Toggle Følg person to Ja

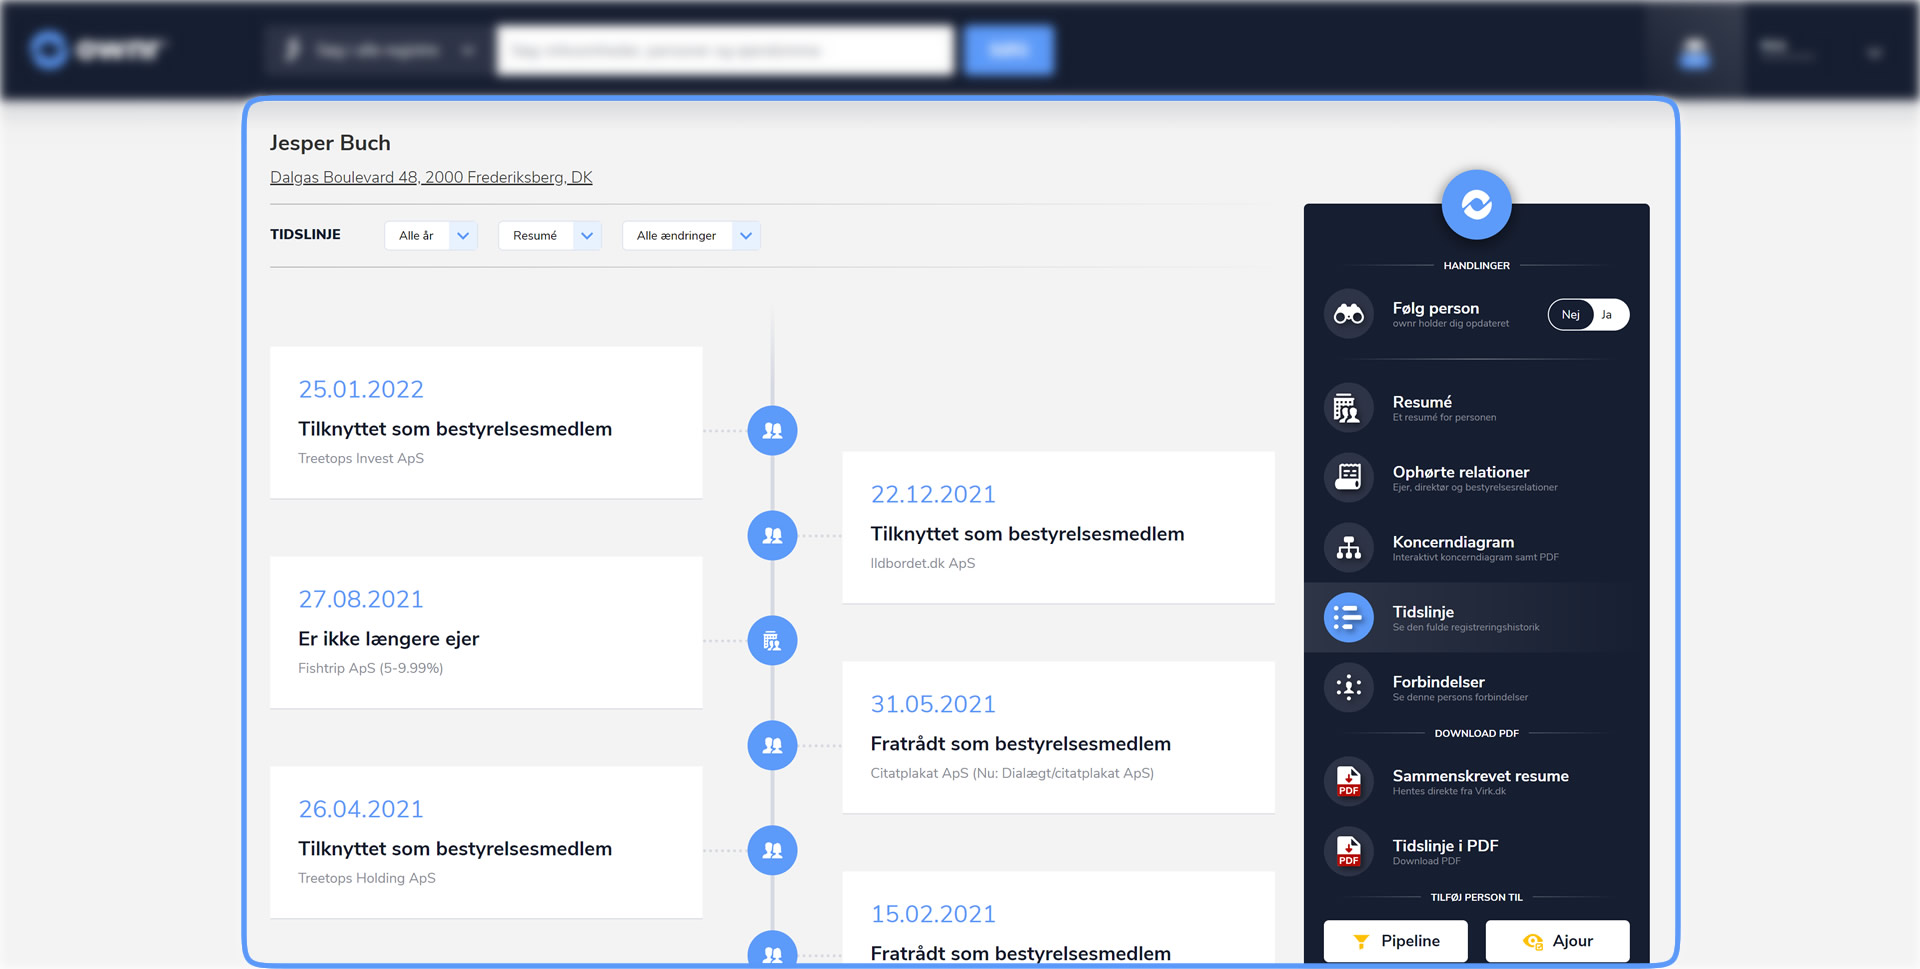[1607, 315]
